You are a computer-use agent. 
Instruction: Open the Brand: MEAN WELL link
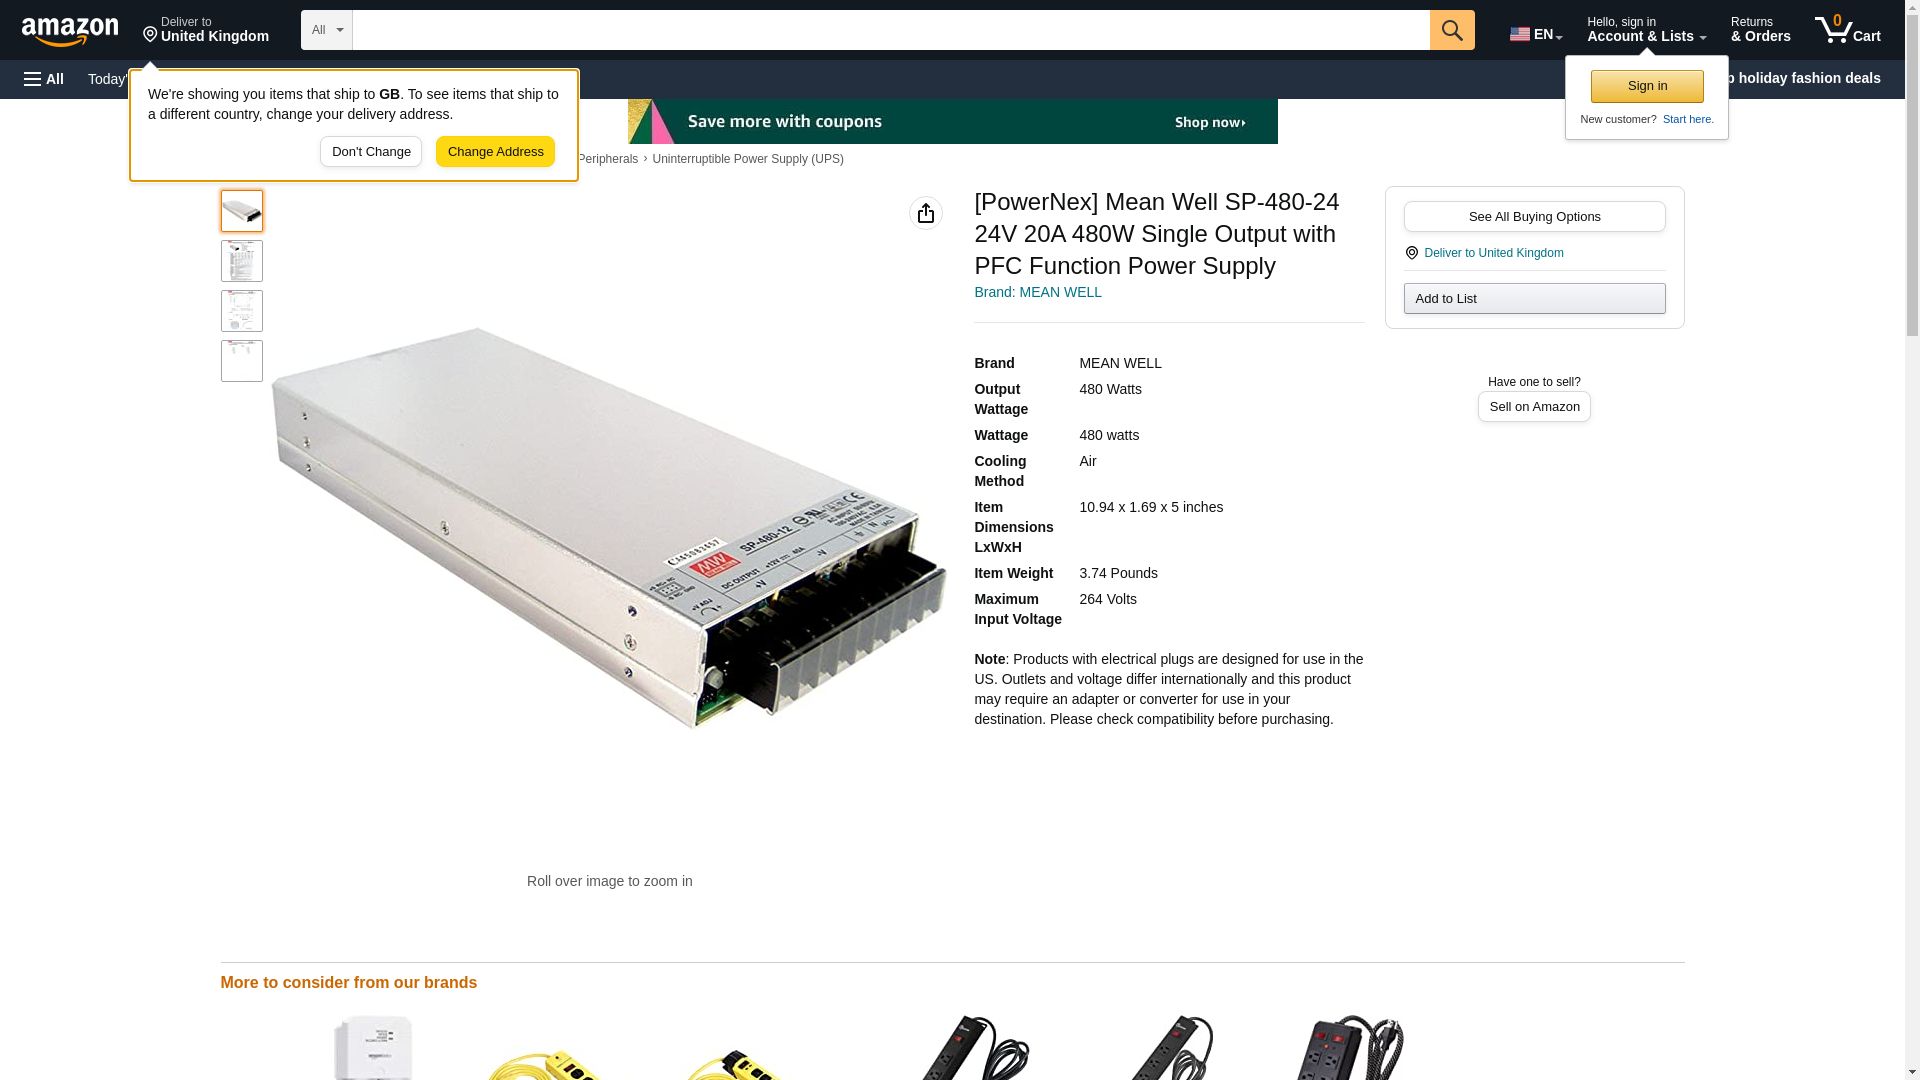point(1038,292)
